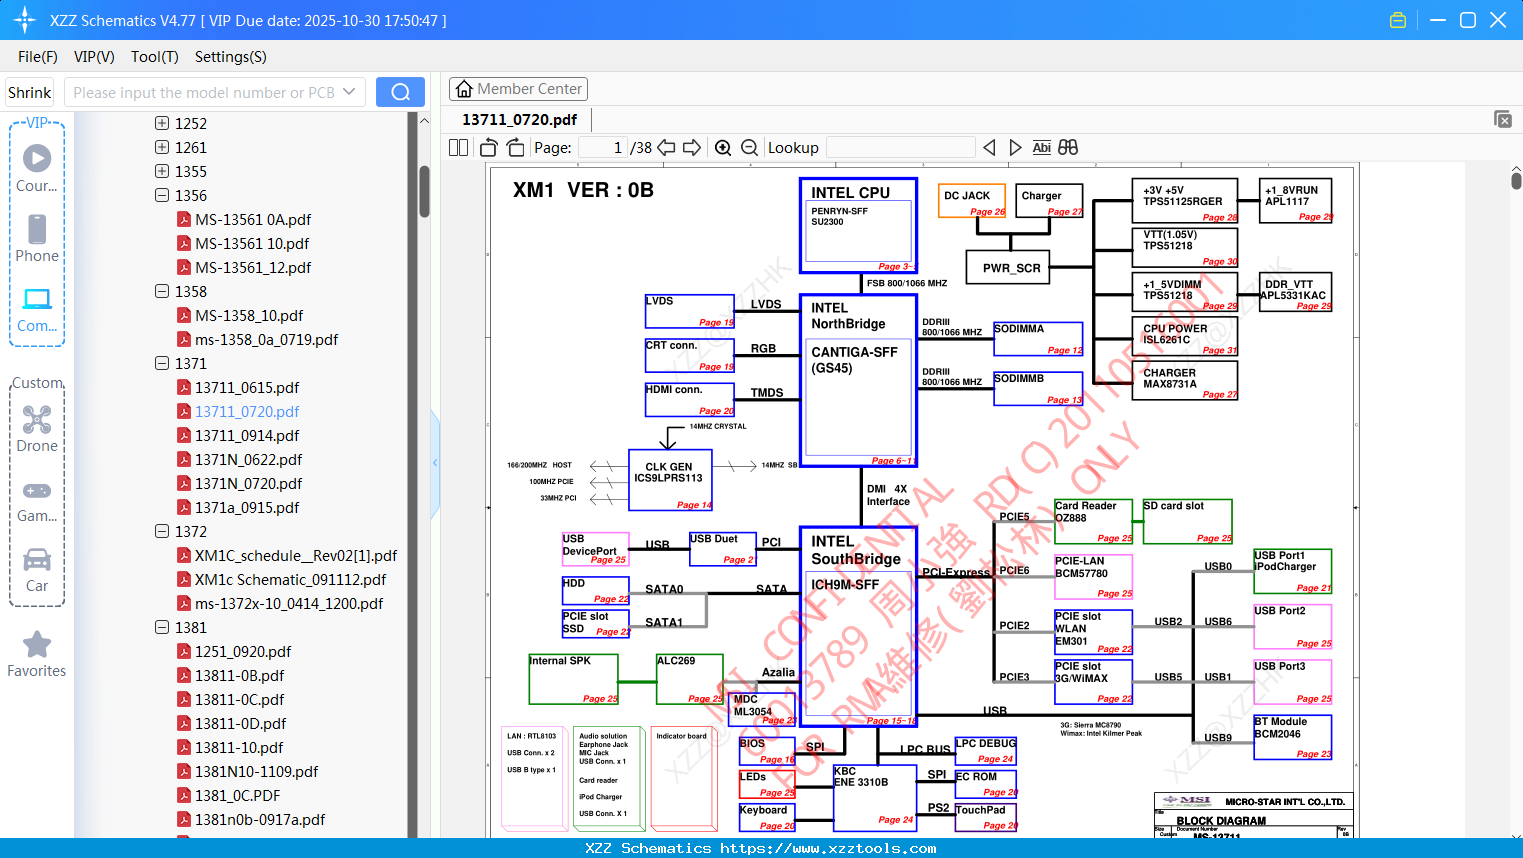Open the Courses category in sidebar
The height and width of the screenshot is (858, 1523).
pos(37,169)
